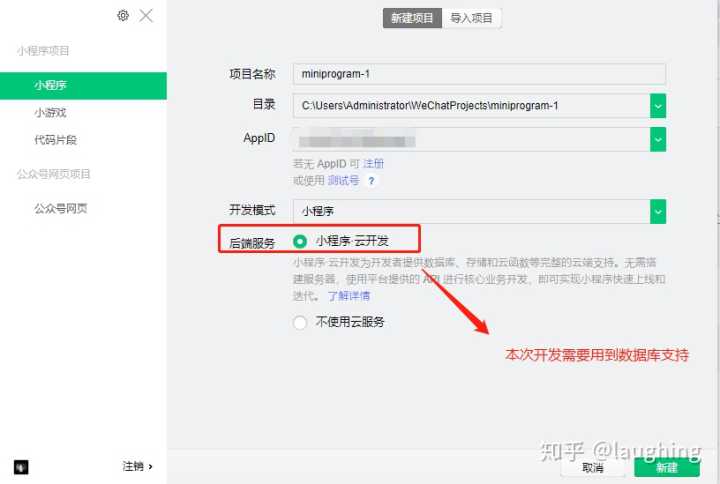Select 小程序 in the sidebar
The height and width of the screenshot is (484, 720).
click(x=50, y=86)
